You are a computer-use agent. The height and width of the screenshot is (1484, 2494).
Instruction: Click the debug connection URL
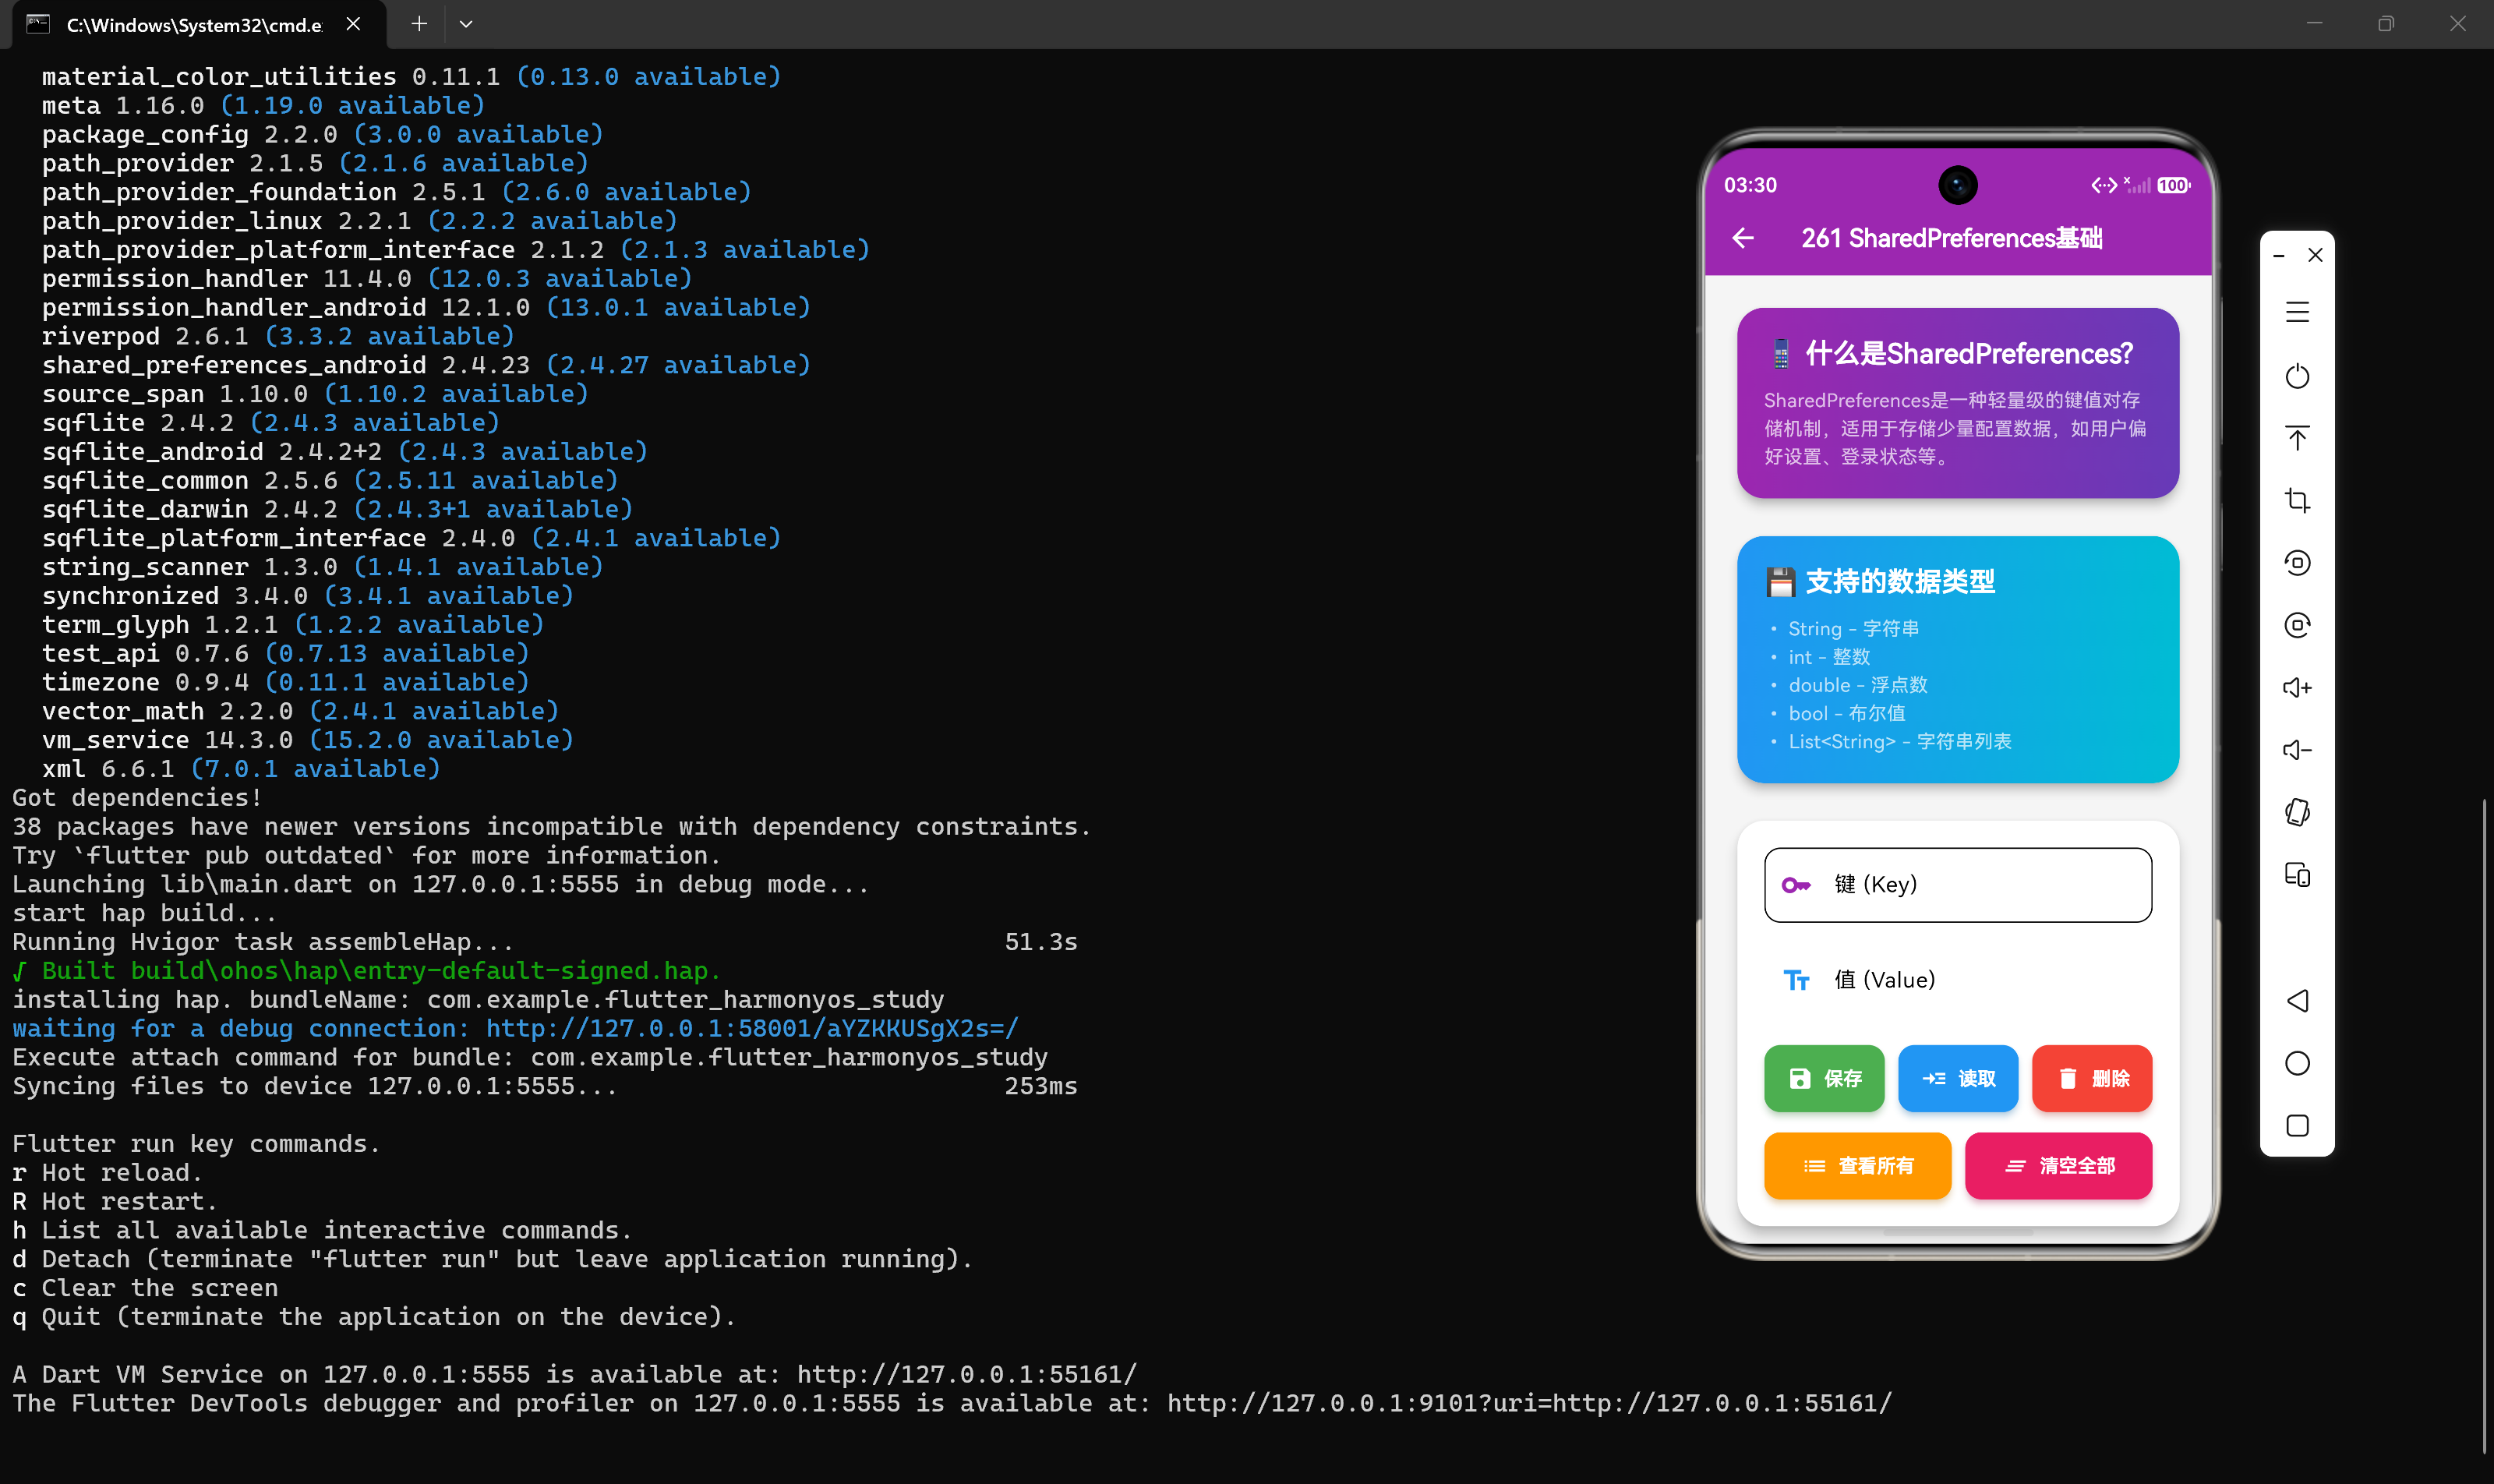pyautogui.click(x=752, y=1028)
